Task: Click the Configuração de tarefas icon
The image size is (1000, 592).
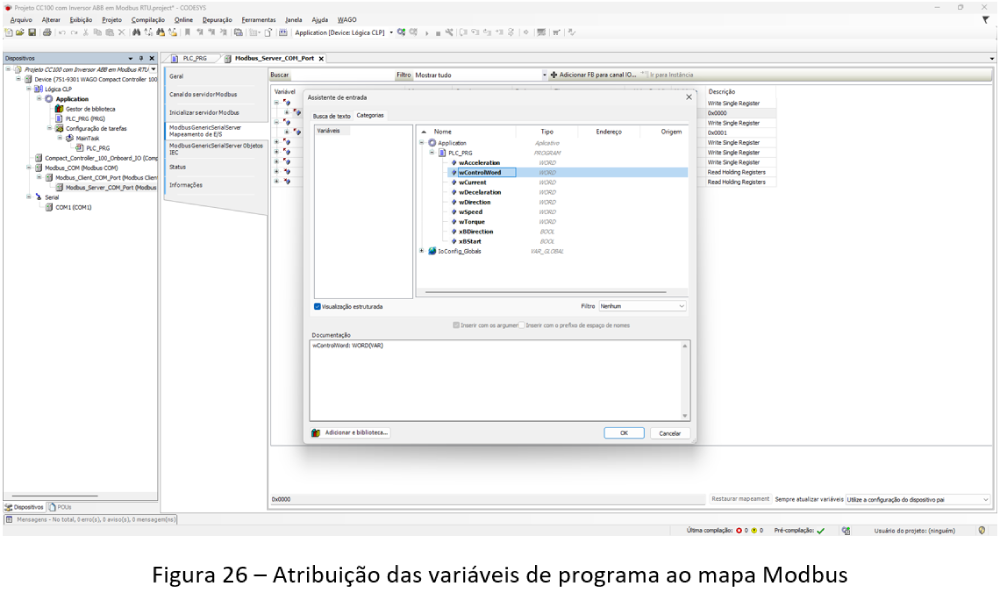Action: (59, 128)
